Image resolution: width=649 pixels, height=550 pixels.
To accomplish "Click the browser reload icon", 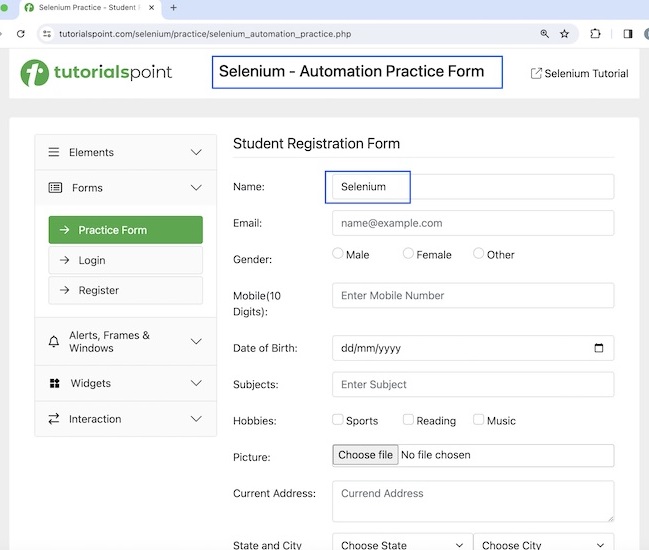I will 20,34.
